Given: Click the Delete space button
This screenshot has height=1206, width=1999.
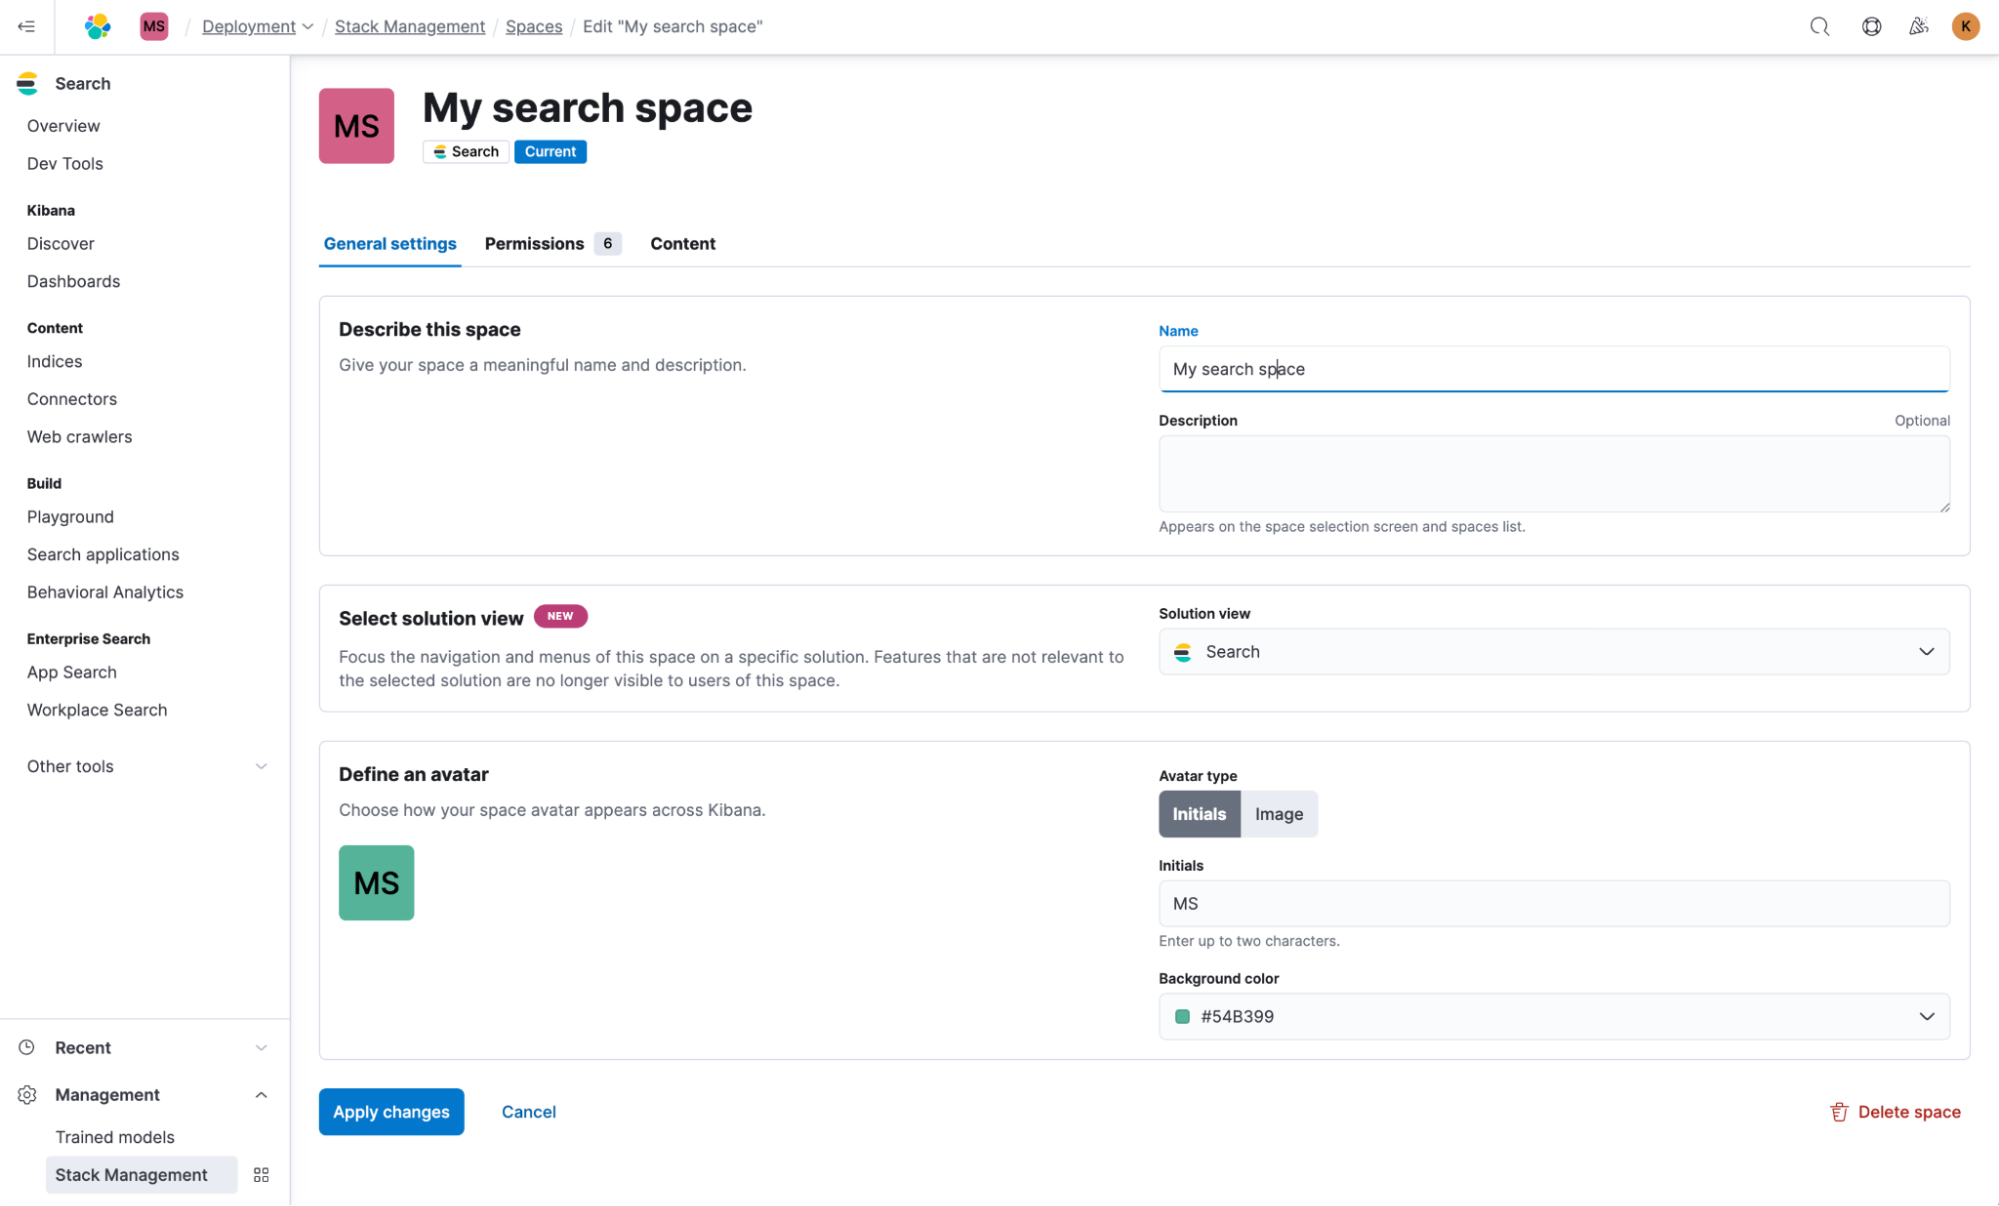Looking at the screenshot, I should [1895, 1112].
